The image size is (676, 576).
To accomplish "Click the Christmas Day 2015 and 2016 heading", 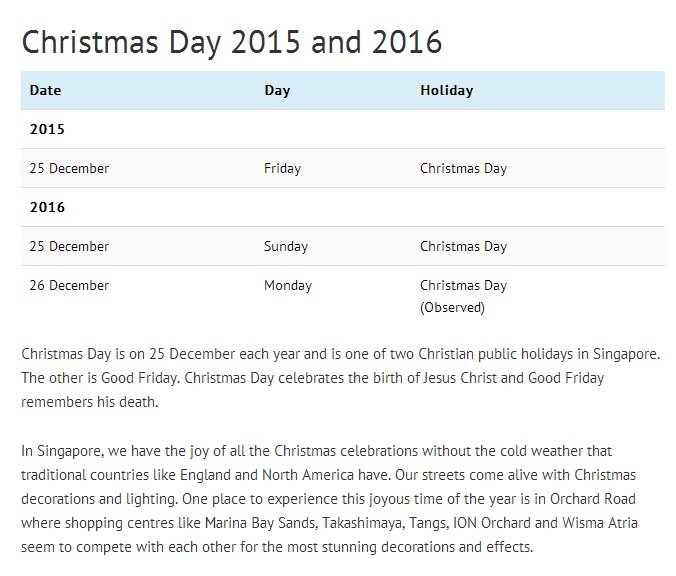I will point(232,42).
